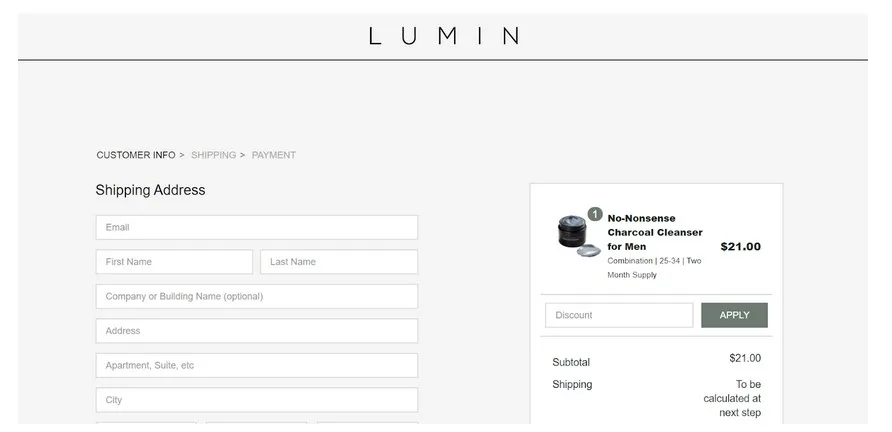
Task: Click into the First Name field
Action: [x=174, y=262]
